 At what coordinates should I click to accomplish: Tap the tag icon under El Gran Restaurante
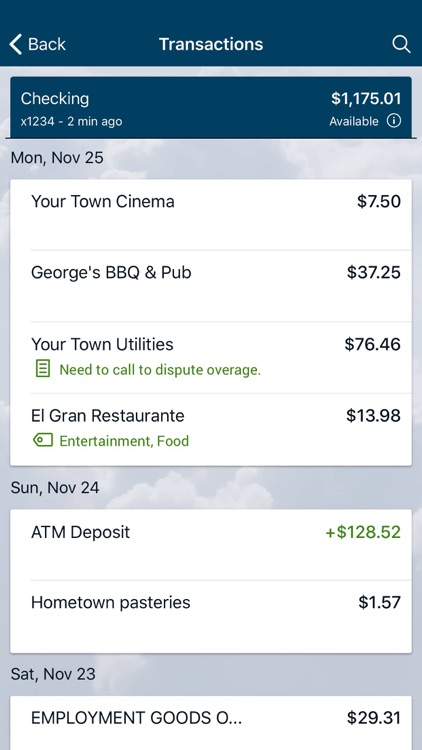pyautogui.click(x=43, y=440)
